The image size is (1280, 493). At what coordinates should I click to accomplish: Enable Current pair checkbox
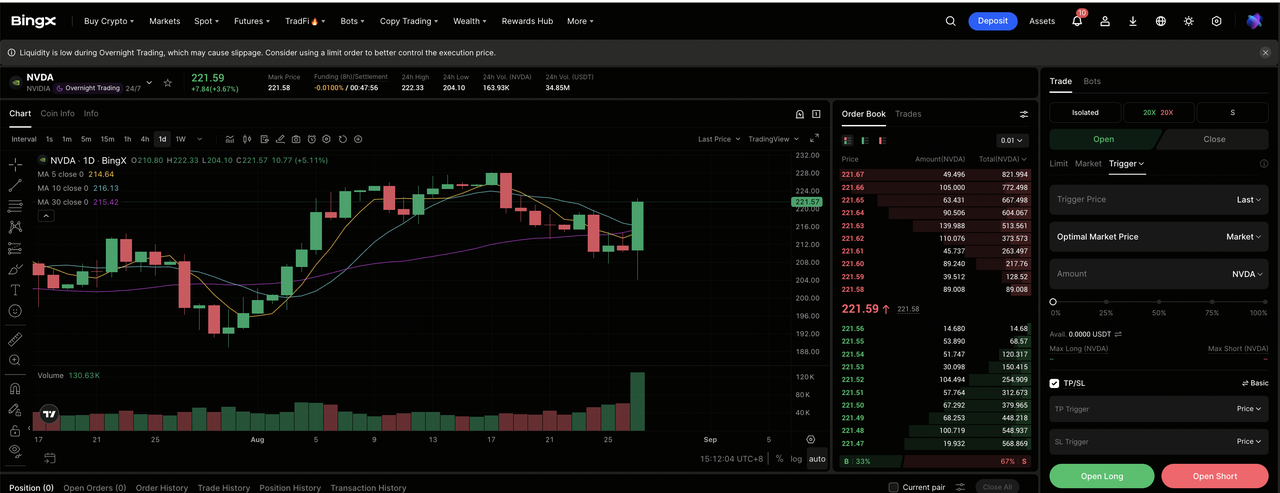[894, 487]
